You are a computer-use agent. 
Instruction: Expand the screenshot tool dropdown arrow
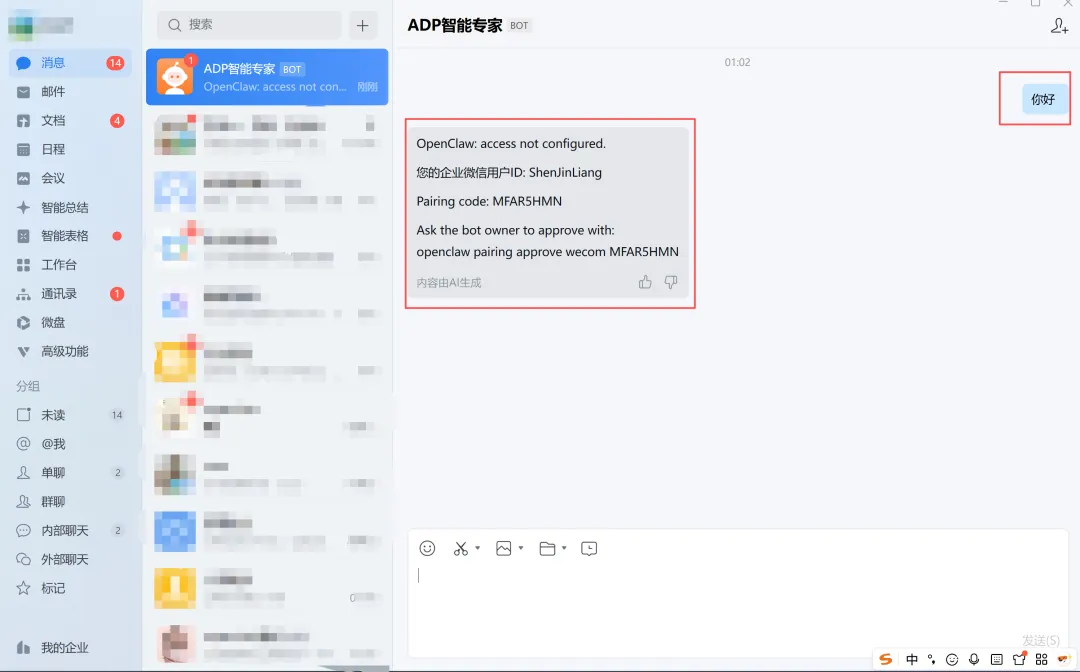(x=477, y=549)
